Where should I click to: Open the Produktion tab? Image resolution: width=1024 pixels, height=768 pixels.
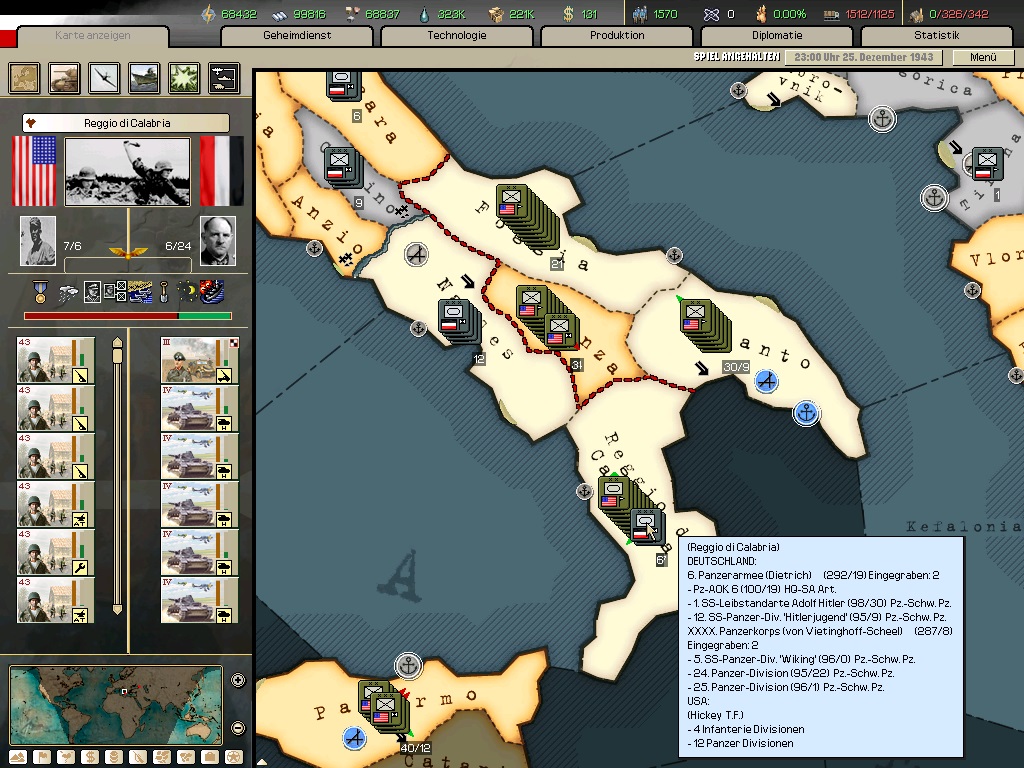point(617,35)
